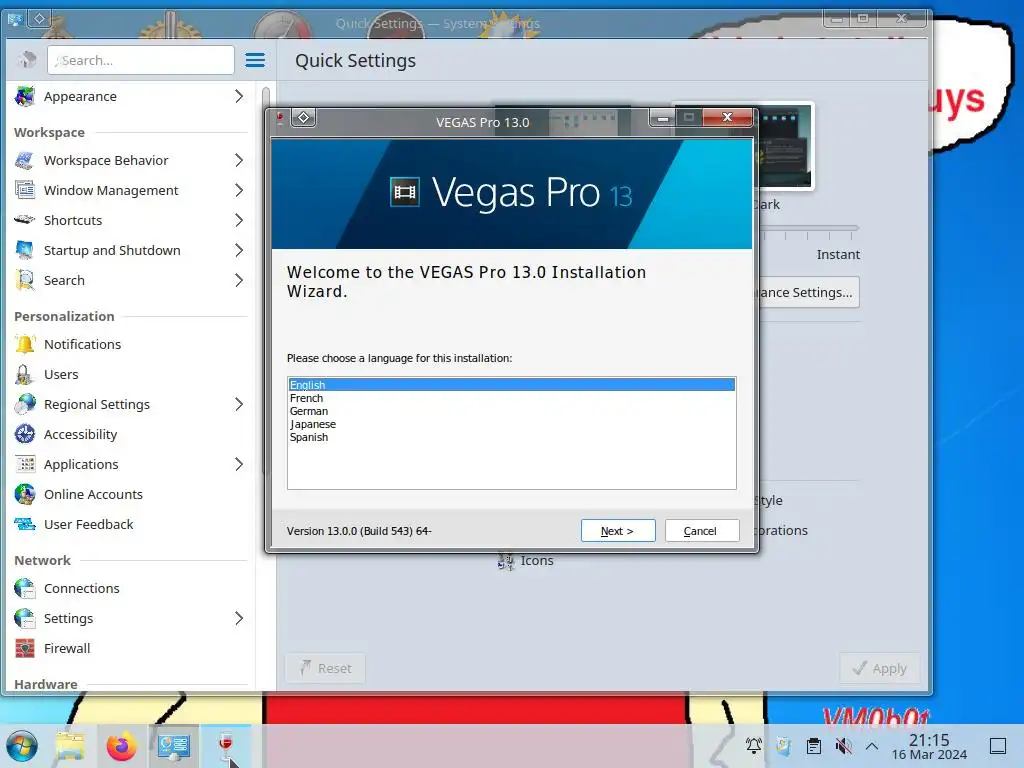
Task: Expand the Appearance chevron arrow
Action: tap(239, 96)
